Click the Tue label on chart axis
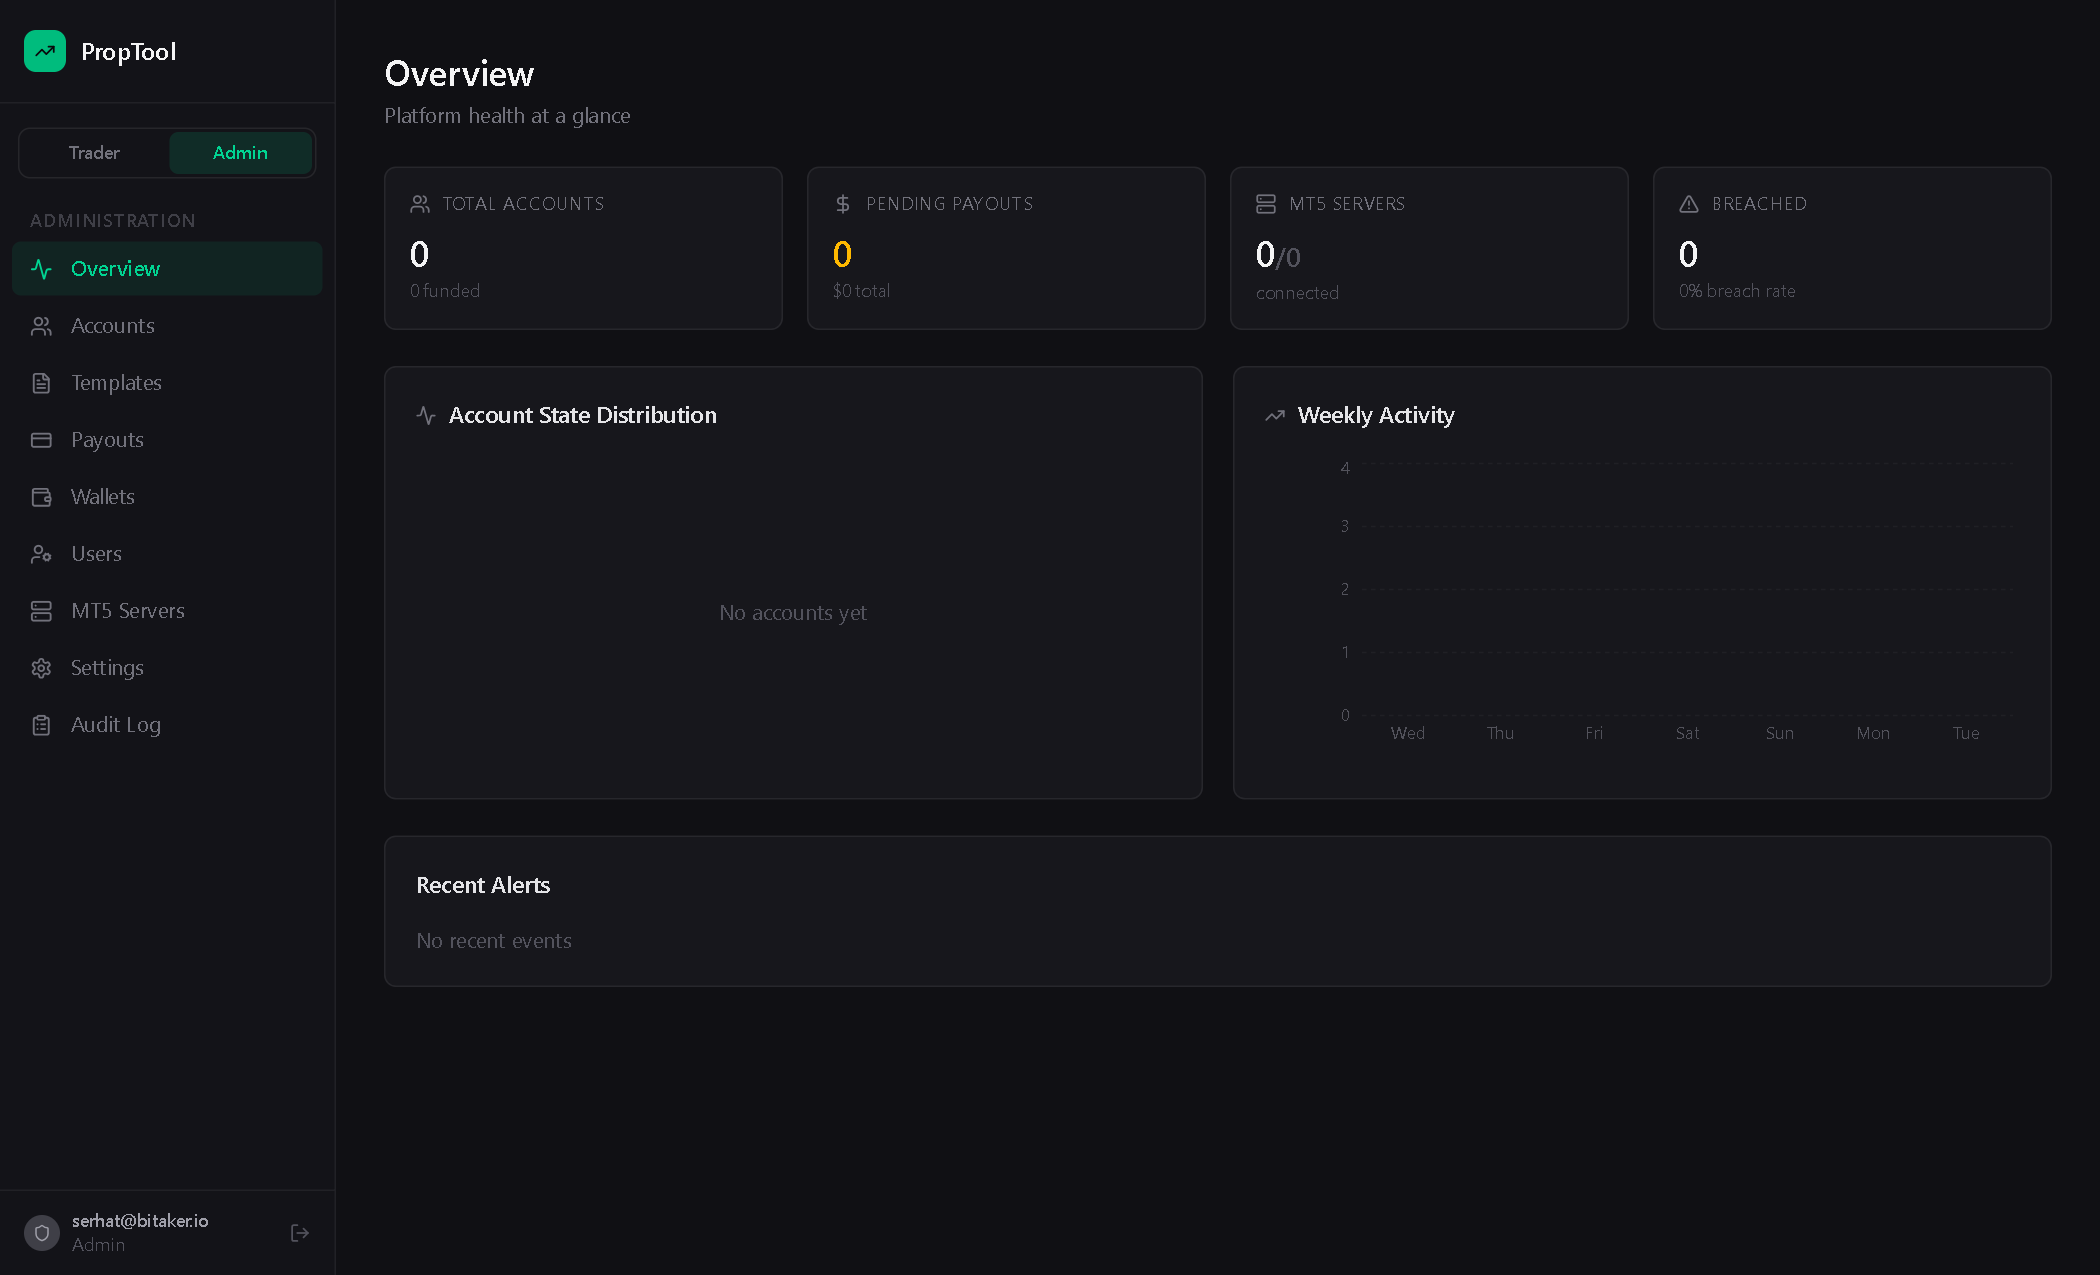Screen dimensions: 2100x1275 coord(1966,733)
